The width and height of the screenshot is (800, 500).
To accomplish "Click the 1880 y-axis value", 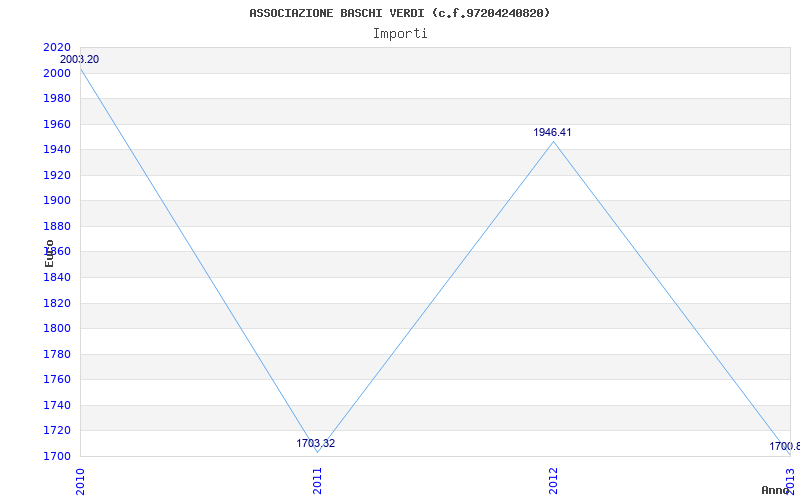I will (x=57, y=226).
